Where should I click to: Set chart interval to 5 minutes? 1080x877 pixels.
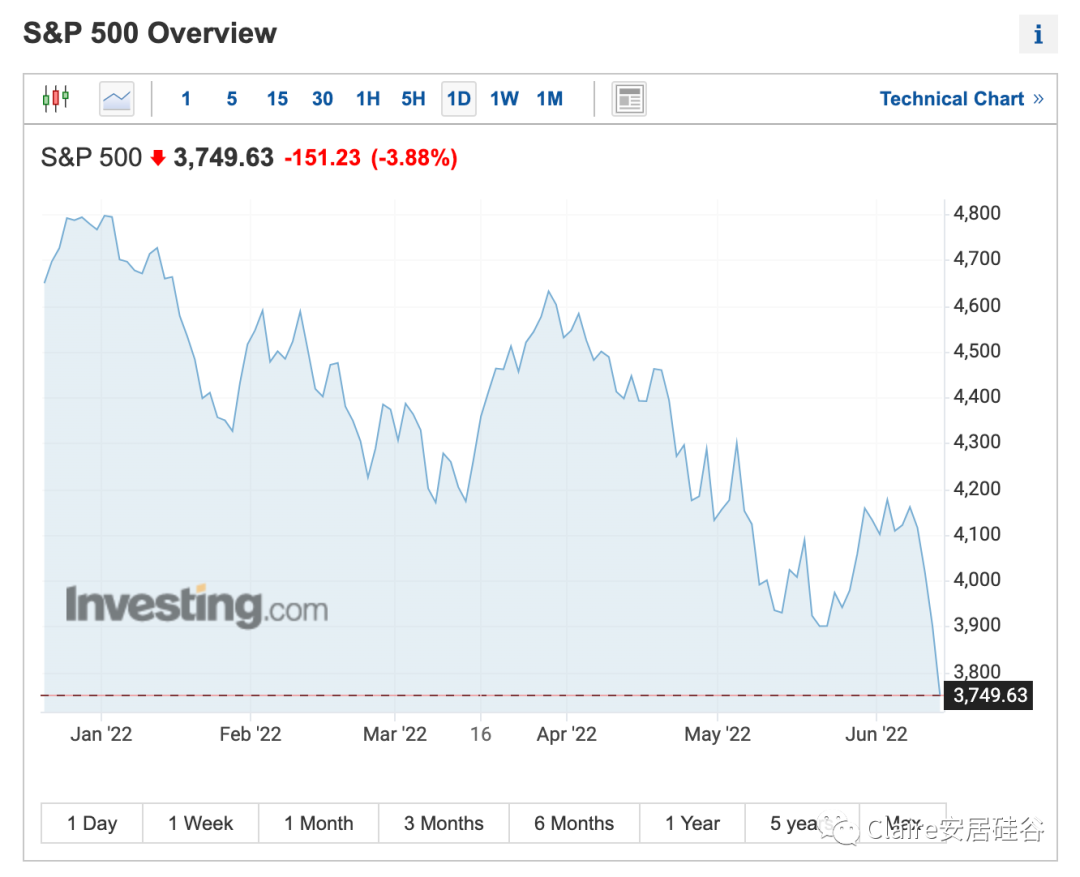232,99
